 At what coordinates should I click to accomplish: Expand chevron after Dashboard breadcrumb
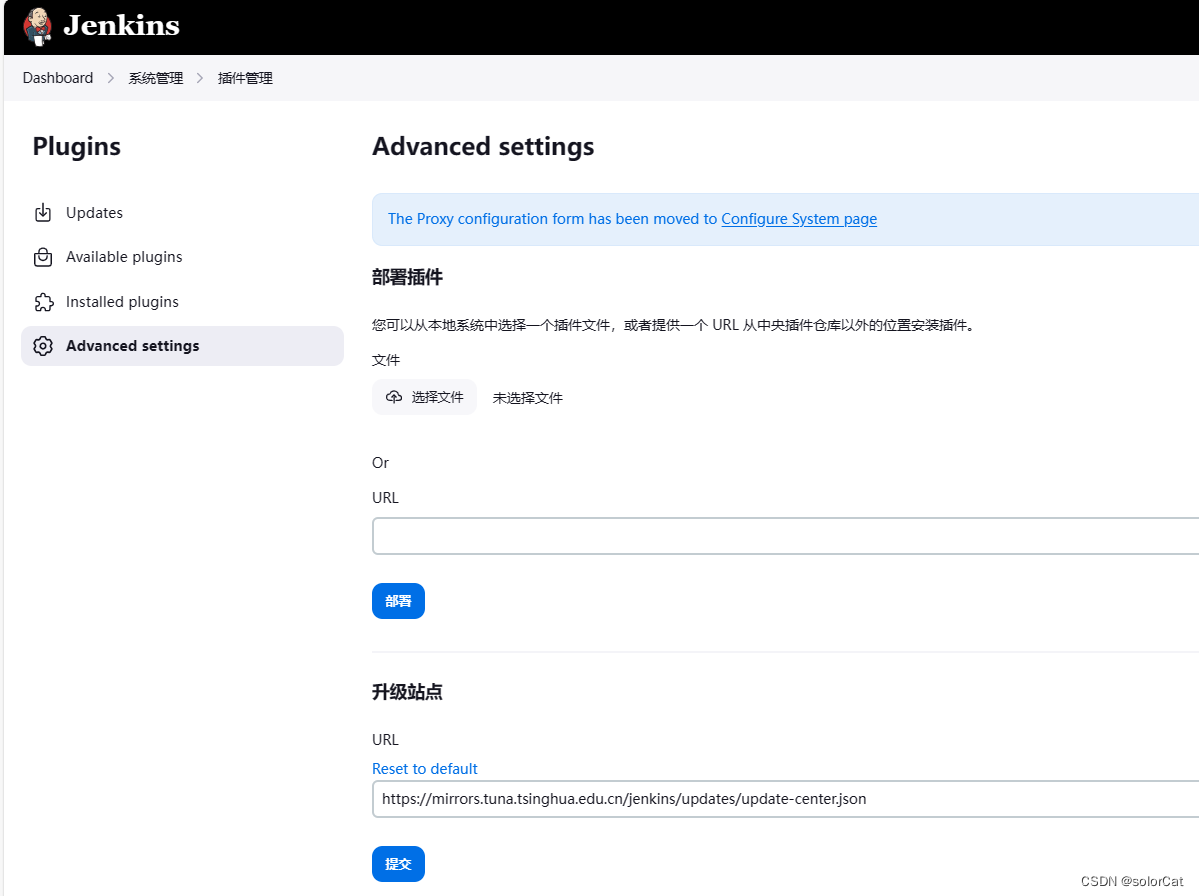[111, 78]
